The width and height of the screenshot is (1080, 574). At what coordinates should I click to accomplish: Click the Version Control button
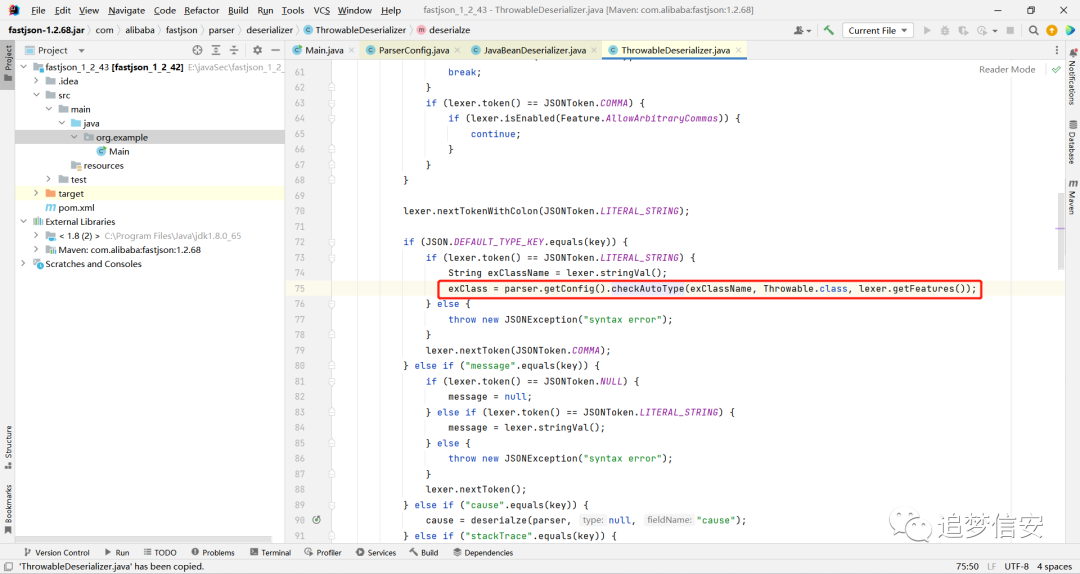[x=56, y=553]
